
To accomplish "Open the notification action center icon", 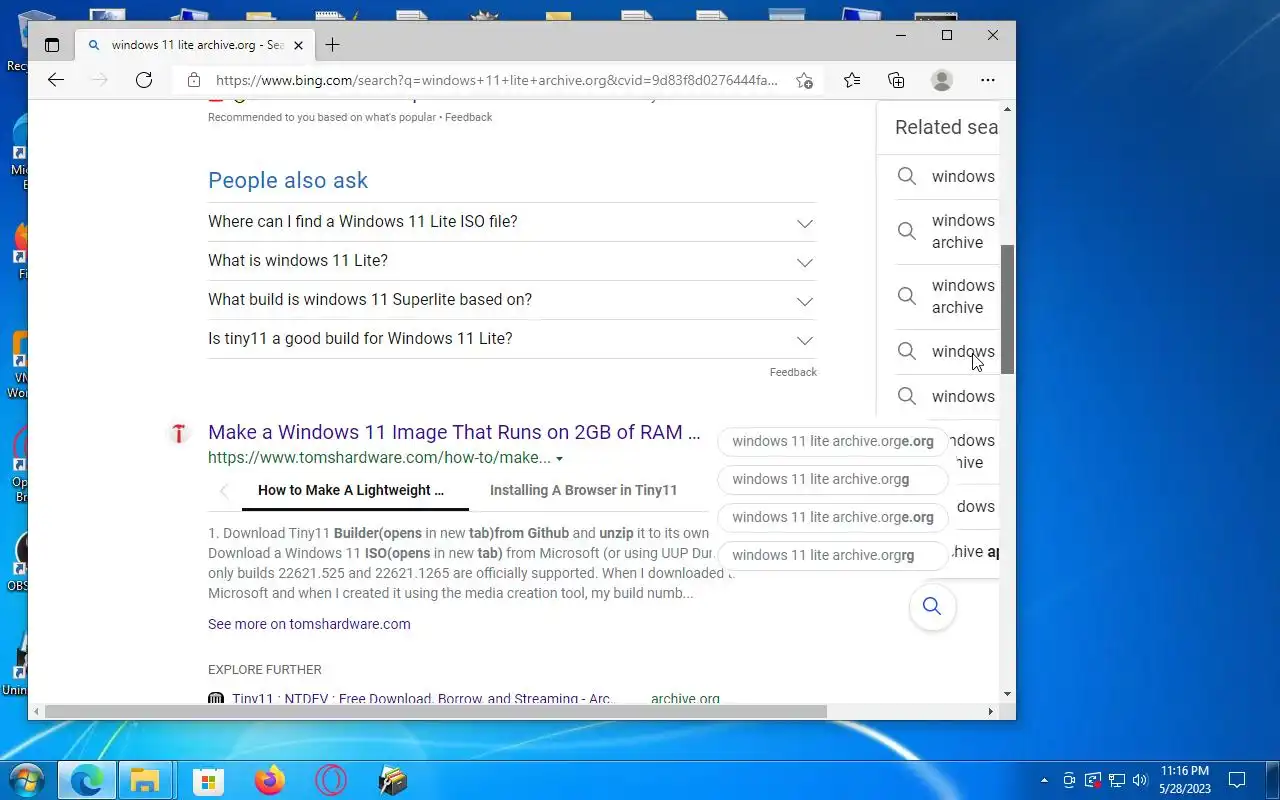I will 1237,780.
